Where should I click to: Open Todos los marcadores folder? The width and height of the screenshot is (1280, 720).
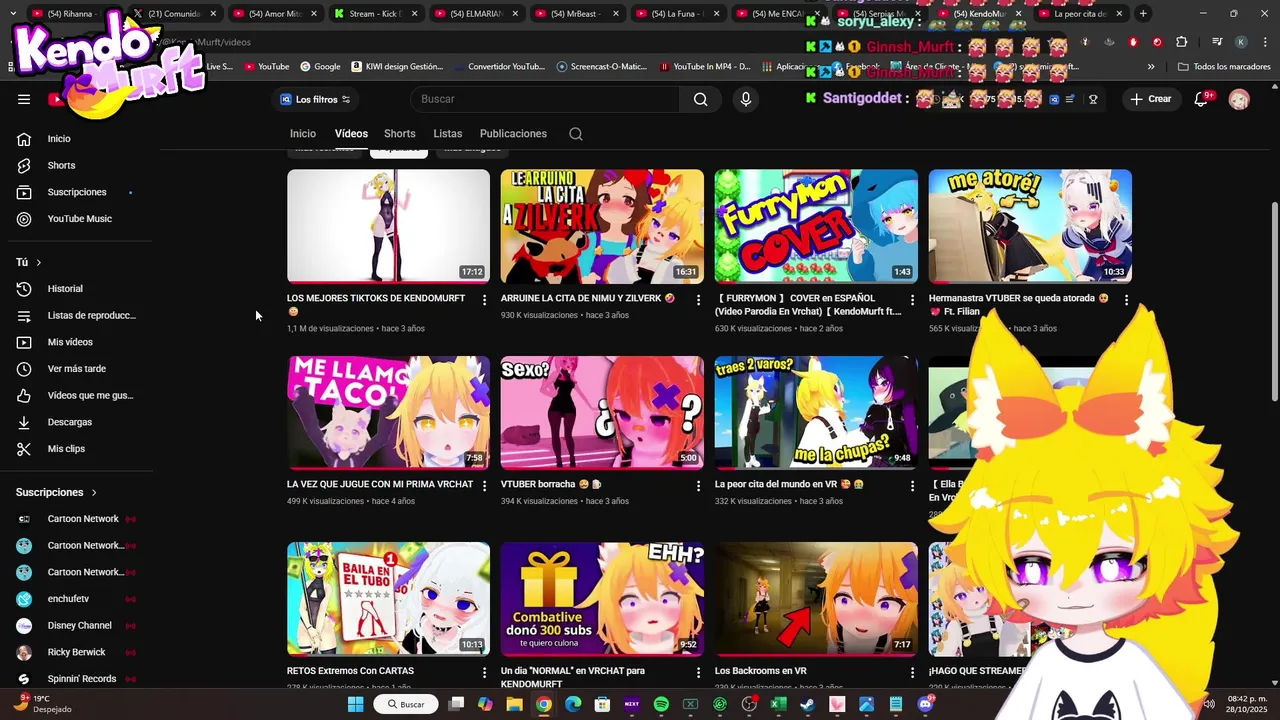point(1224,67)
